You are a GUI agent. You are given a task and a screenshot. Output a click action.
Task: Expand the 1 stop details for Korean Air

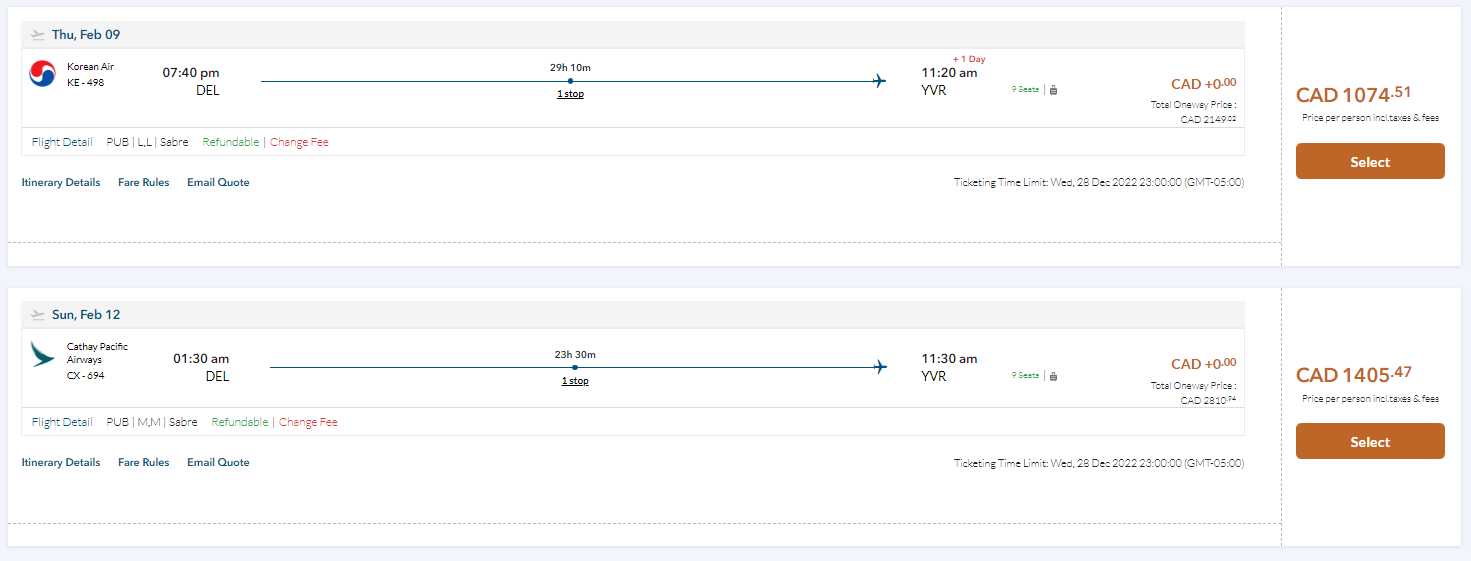(x=570, y=94)
